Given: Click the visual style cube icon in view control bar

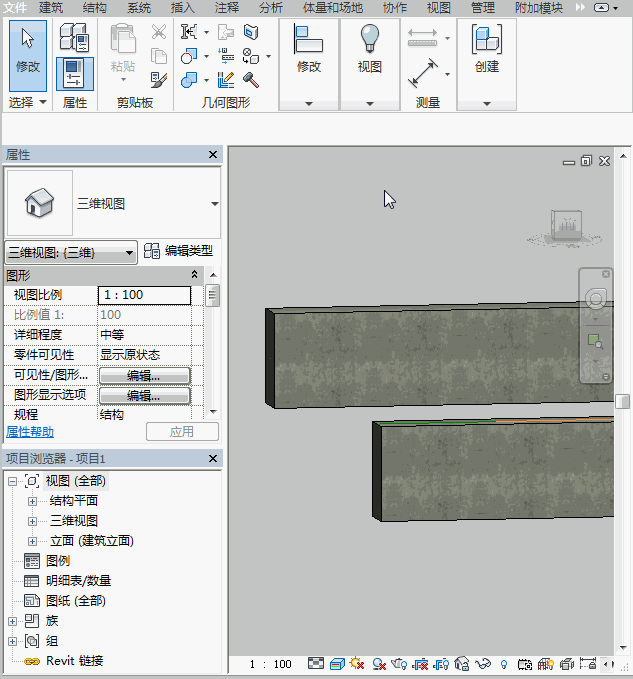Looking at the screenshot, I should (x=337, y=664).
